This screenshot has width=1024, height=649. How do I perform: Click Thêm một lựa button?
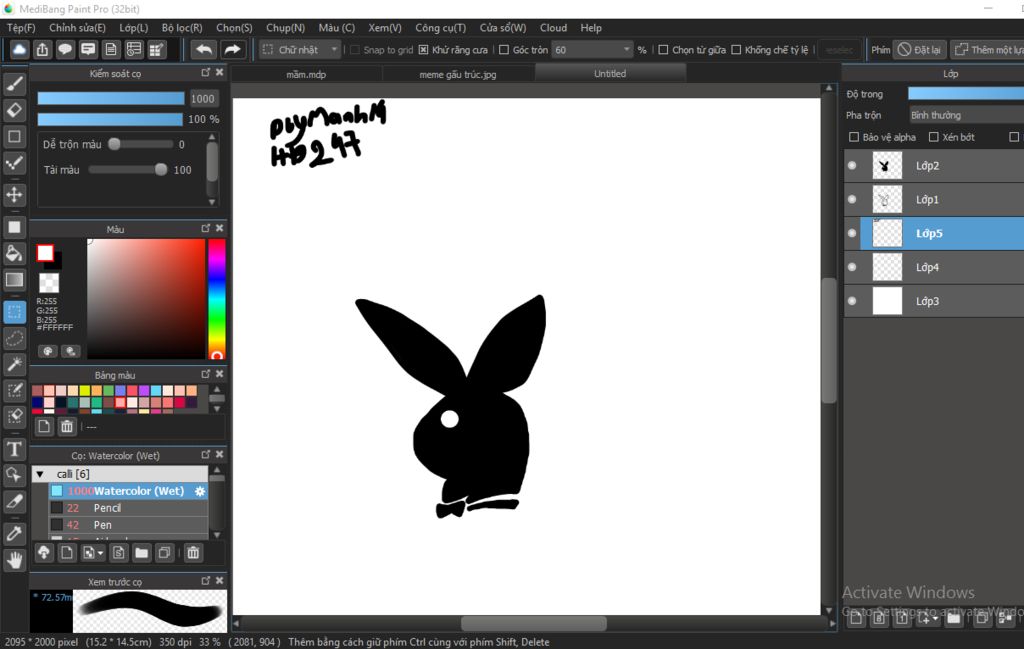pyautogui.click(x=987, y=50)
